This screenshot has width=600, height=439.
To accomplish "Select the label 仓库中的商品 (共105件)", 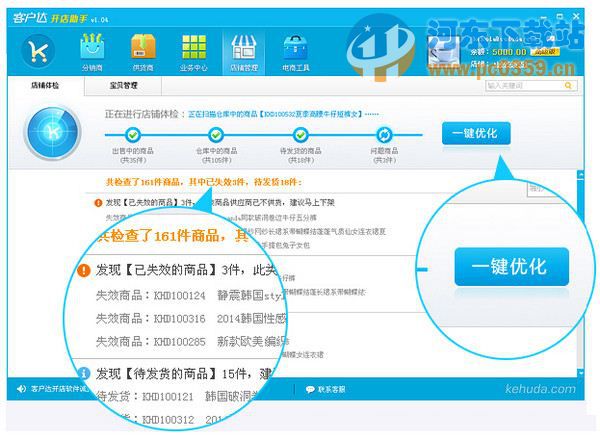I will tap(217, 155).
